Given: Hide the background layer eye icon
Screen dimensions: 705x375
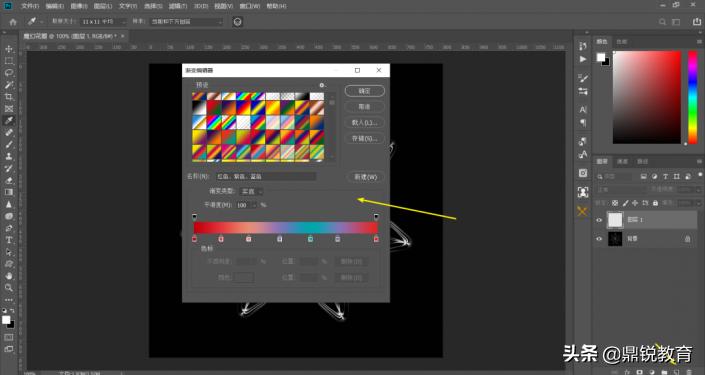Looking at the screenshot, I should [x=599, y=239].
